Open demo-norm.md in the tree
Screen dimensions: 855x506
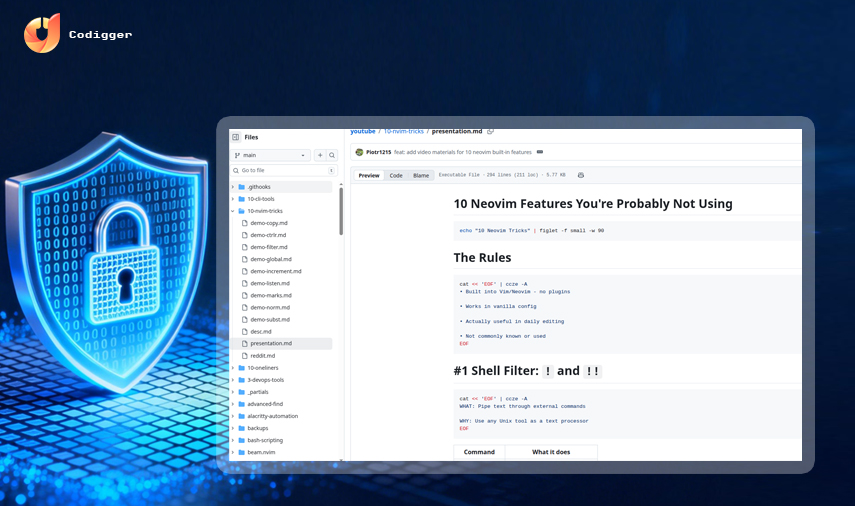click(270, 308)
